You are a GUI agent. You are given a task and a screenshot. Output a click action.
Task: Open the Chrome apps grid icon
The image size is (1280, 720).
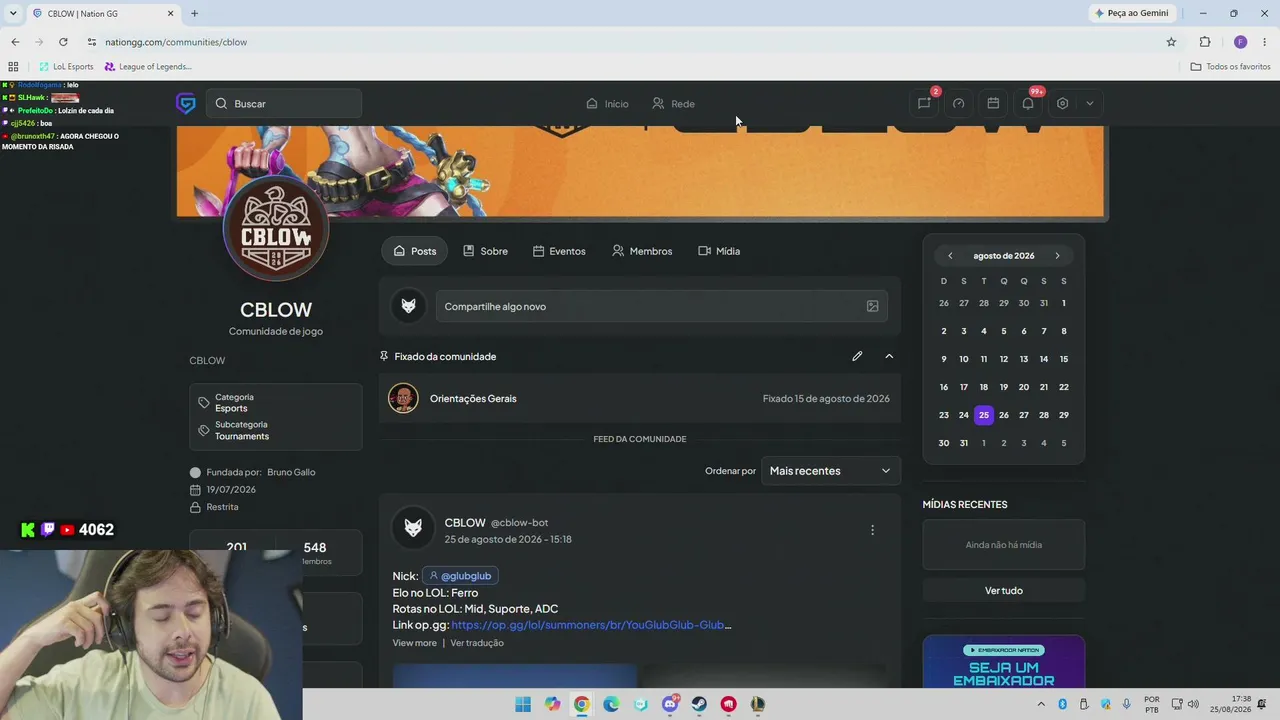tap(13, 67)
